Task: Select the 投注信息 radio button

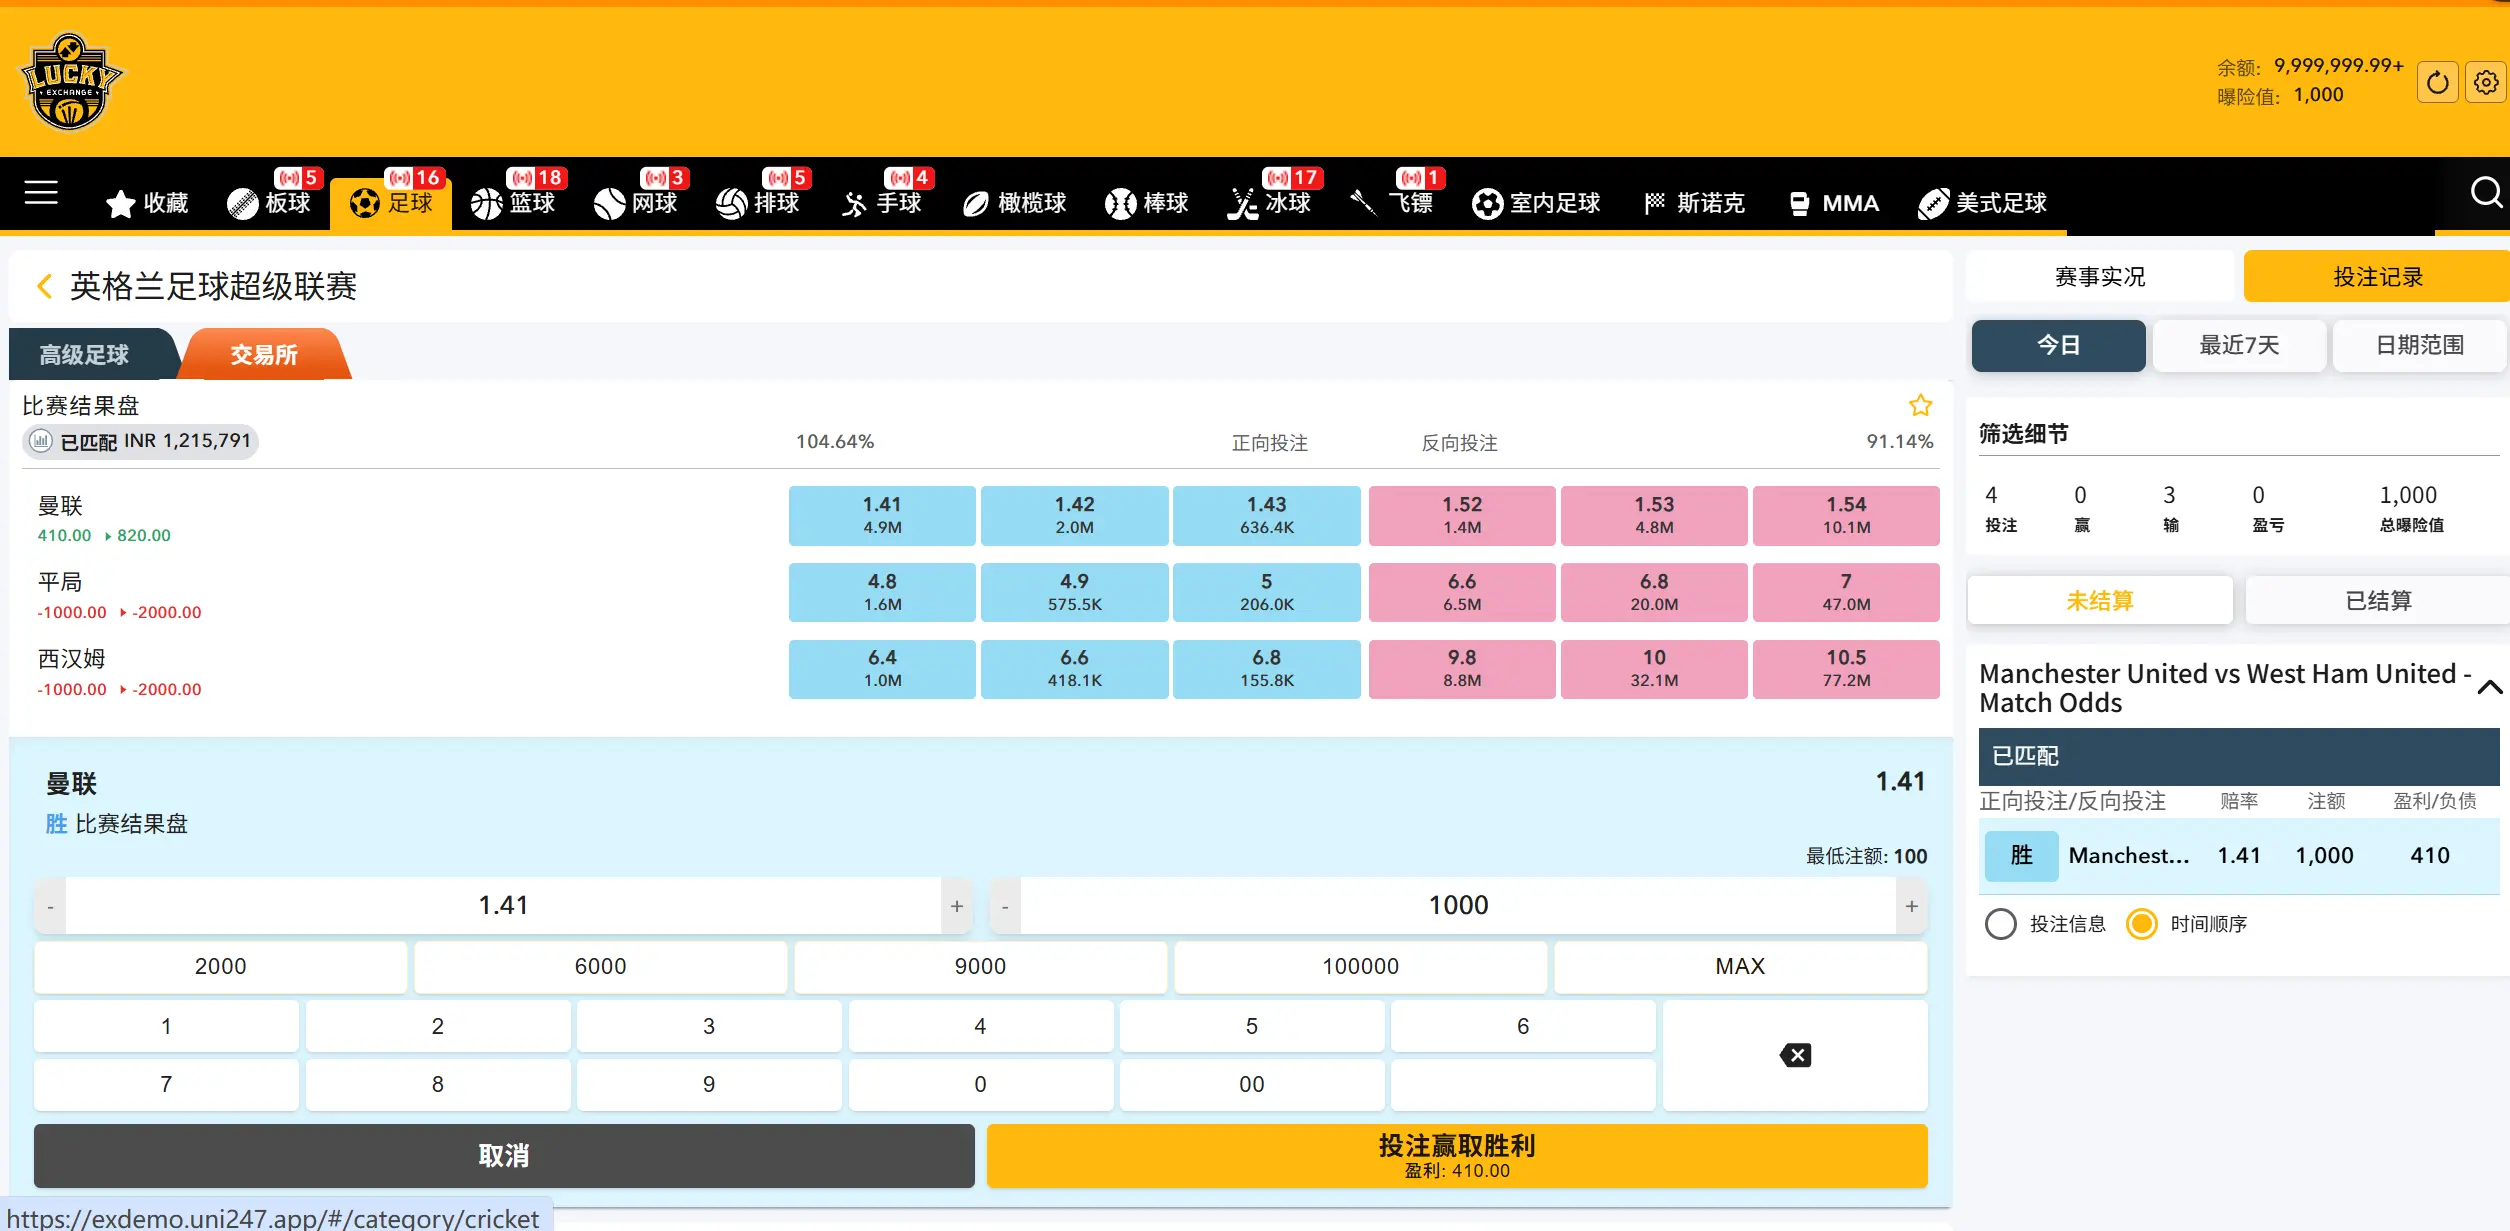Action: coord(2000,924)
